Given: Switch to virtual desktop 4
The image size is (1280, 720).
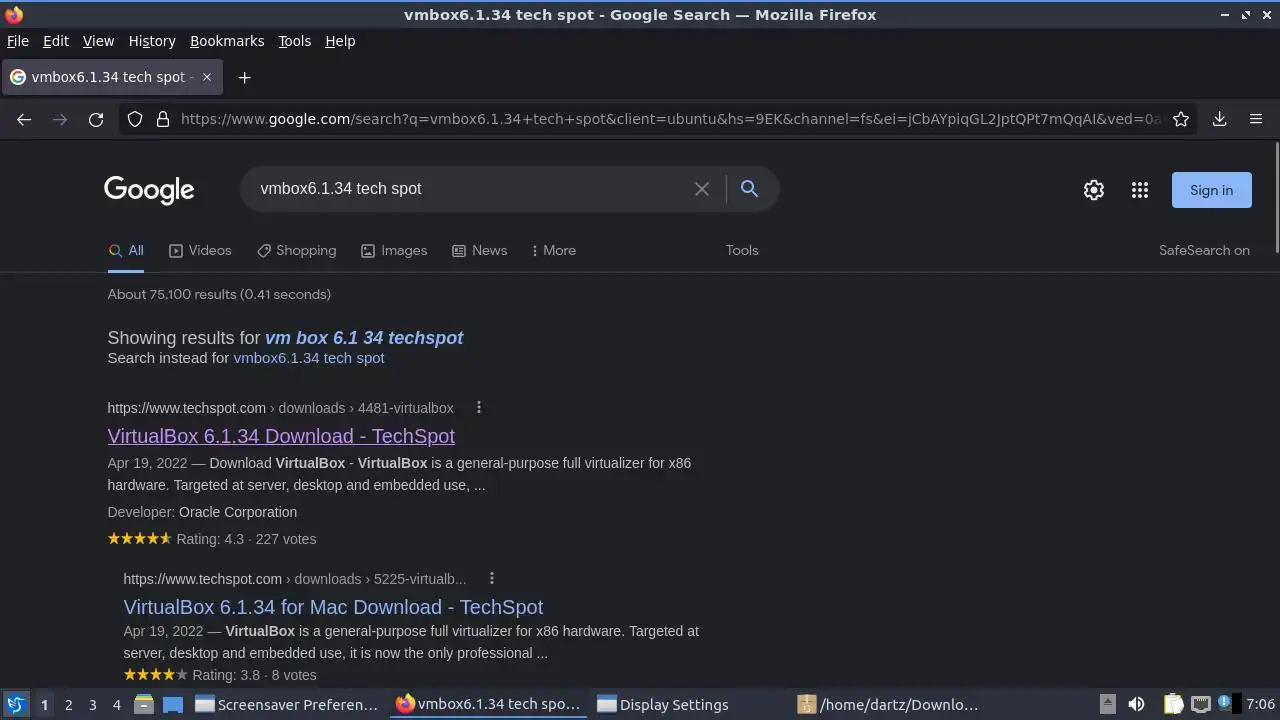Looking at the screenshot, I should [x=116, y=704].
